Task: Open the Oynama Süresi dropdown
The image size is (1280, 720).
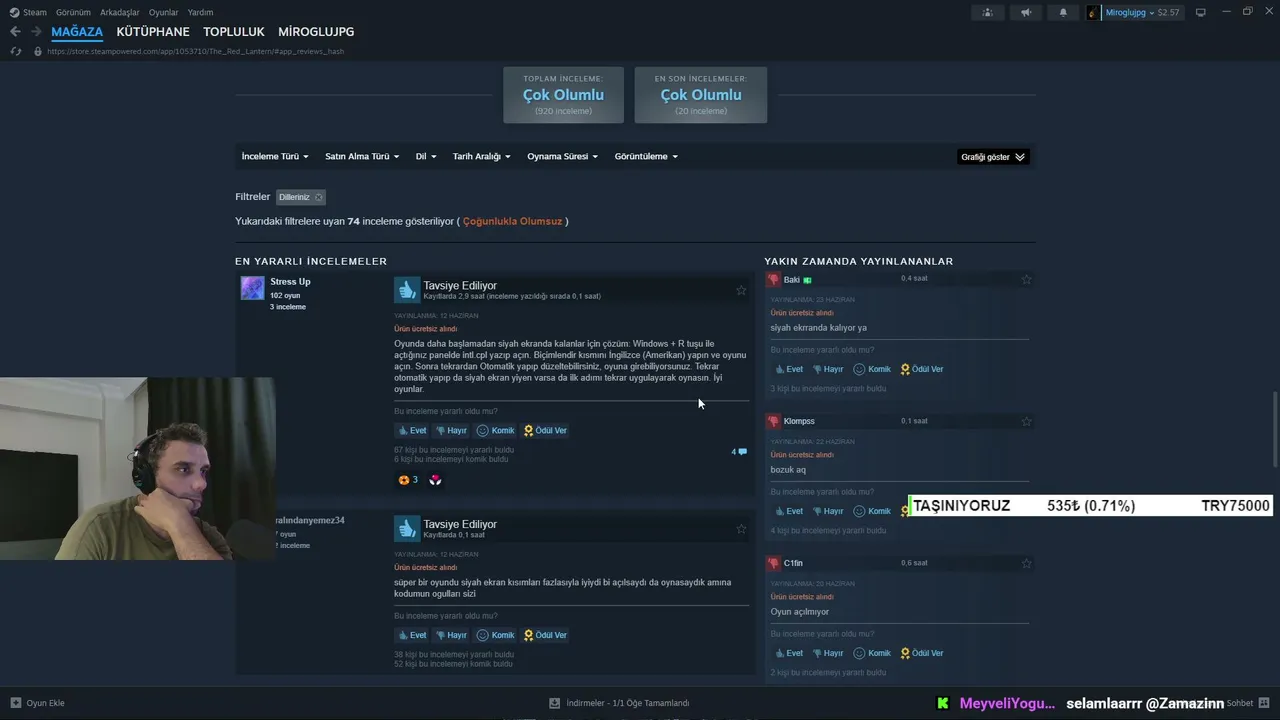Action: [x=563, y=156]
